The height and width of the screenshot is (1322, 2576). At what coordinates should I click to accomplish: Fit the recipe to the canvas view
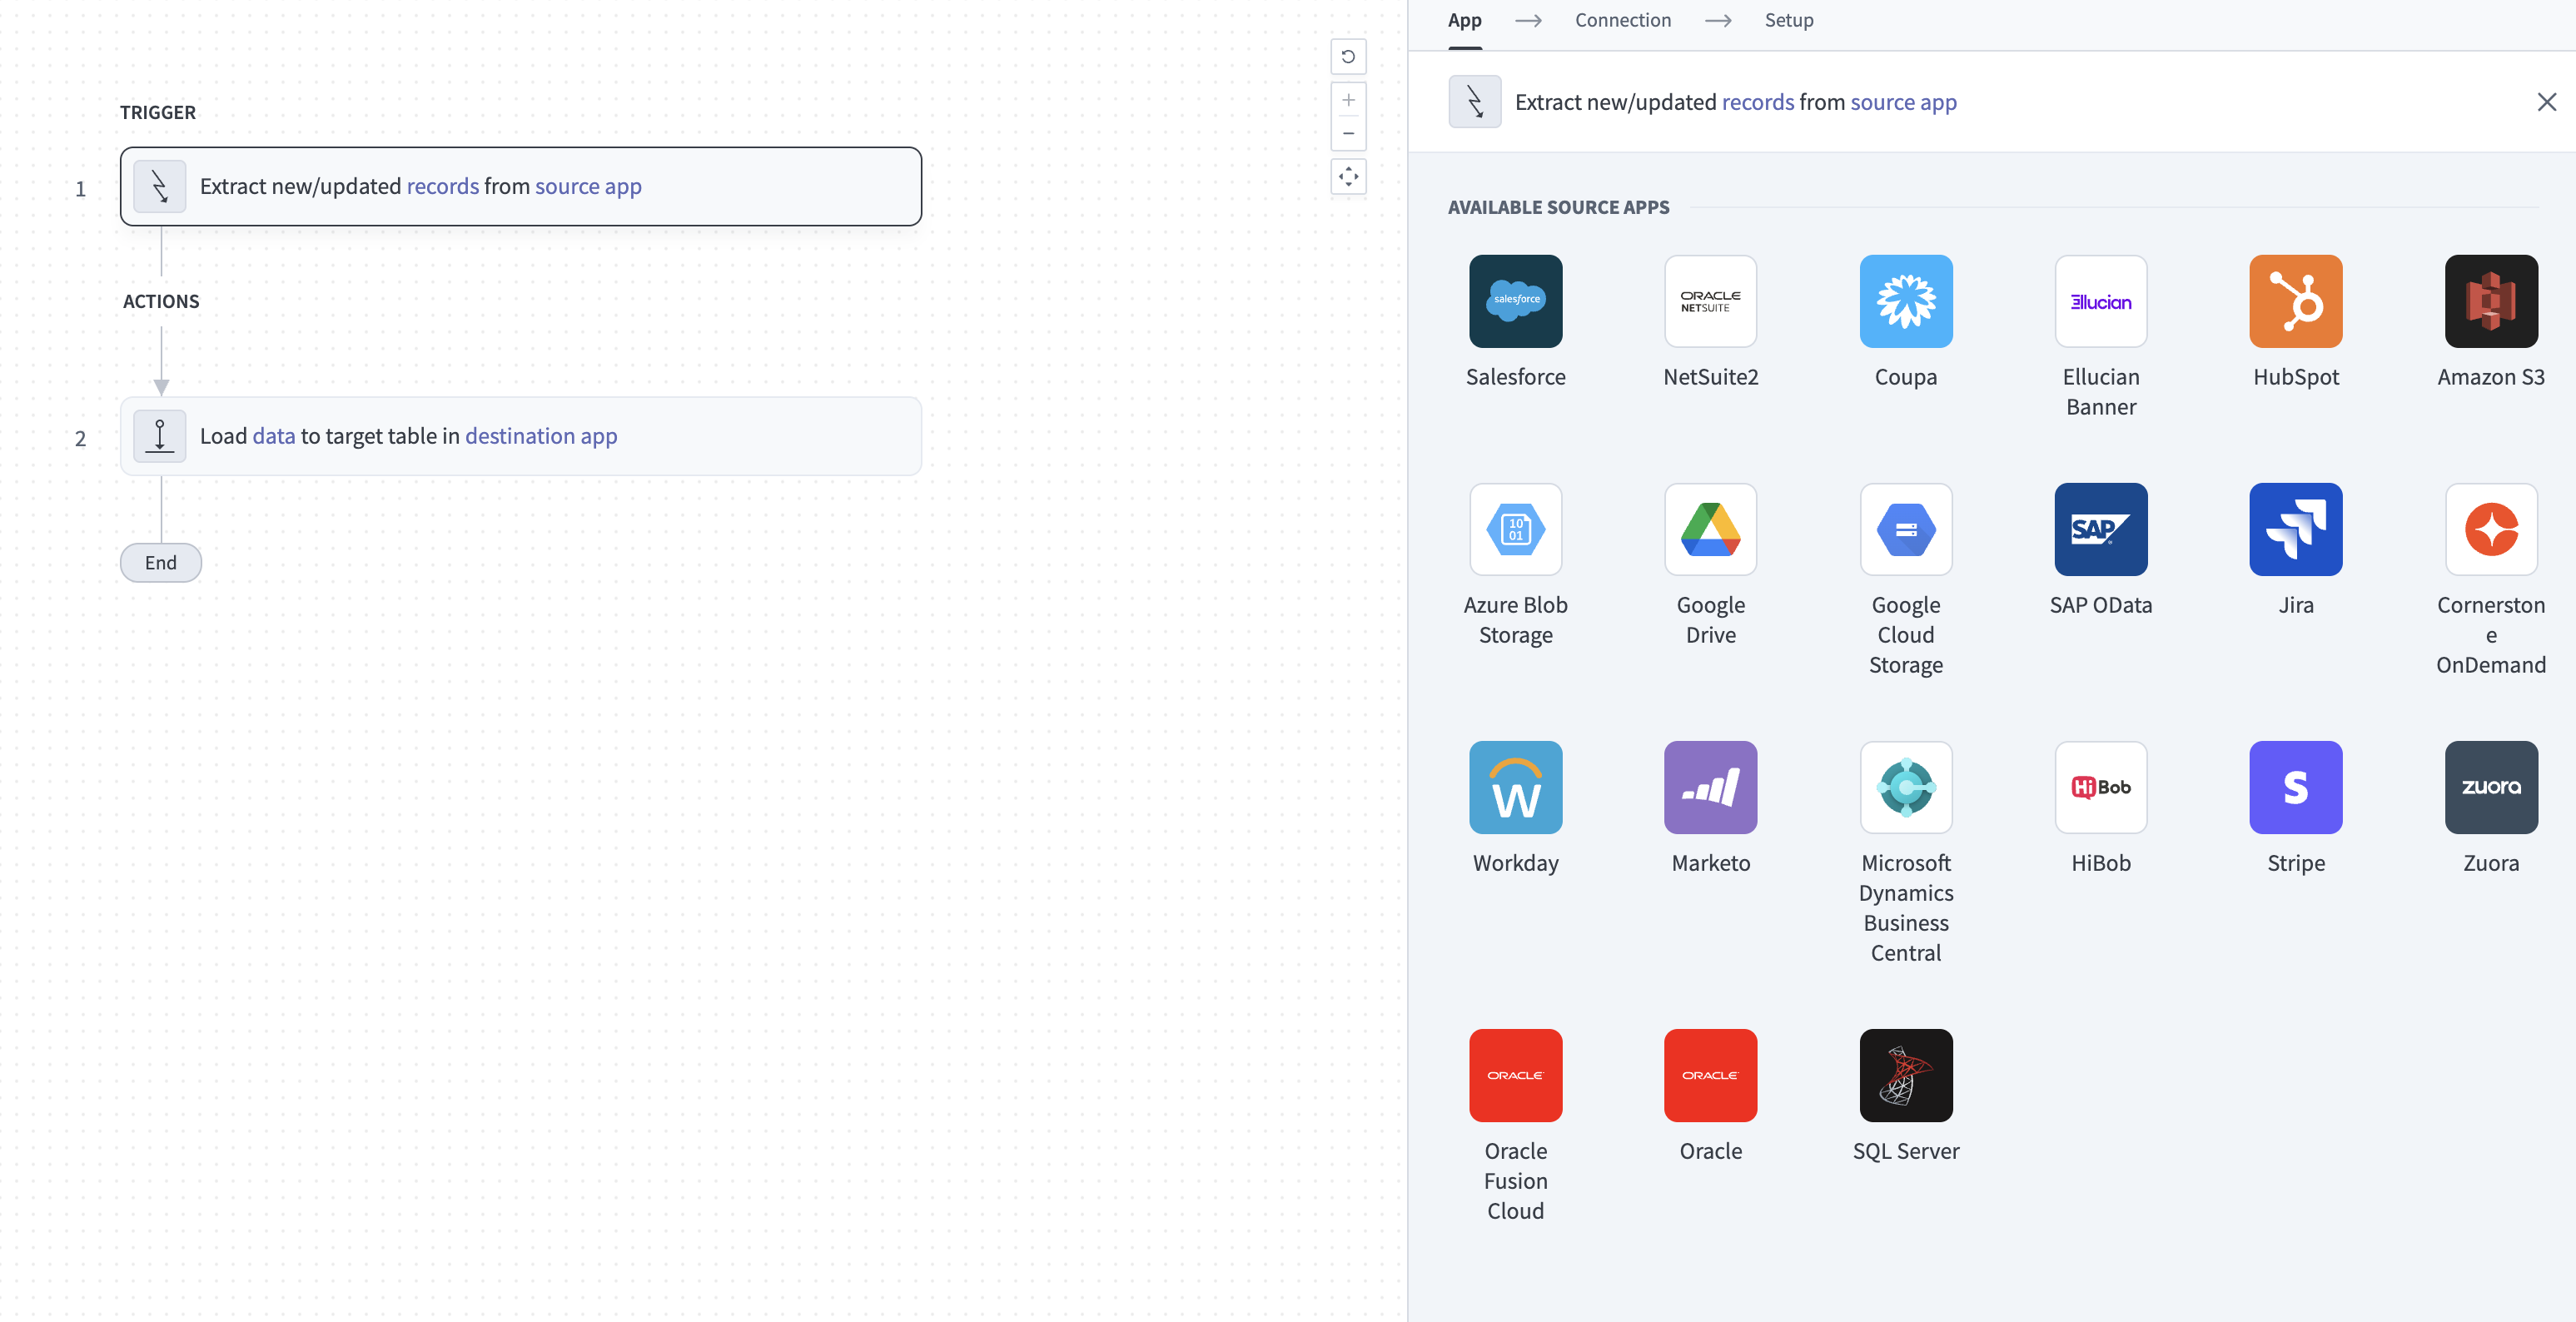(x=1348, y=177)
